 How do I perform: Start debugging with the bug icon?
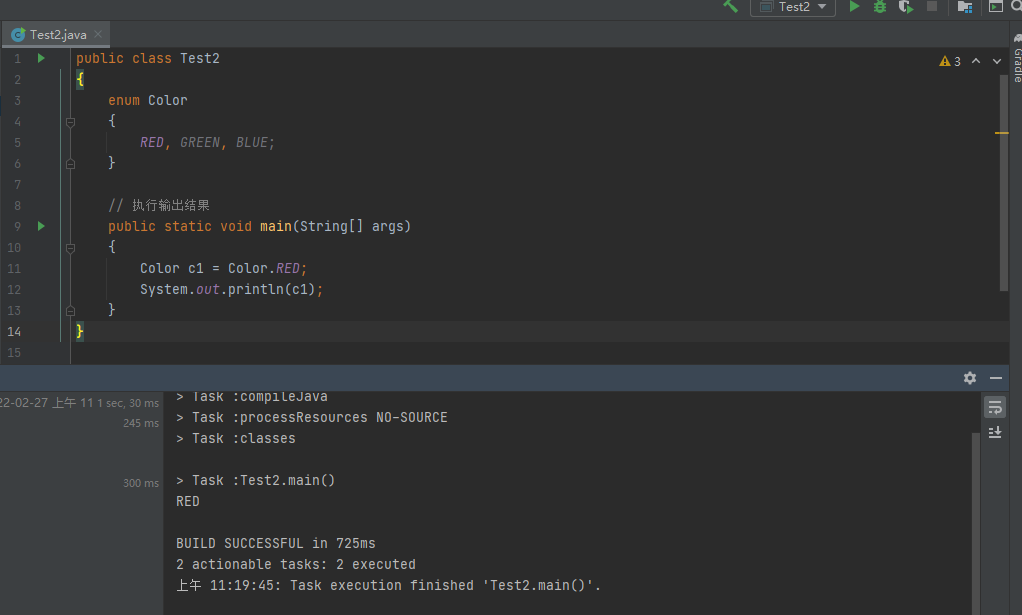pyautogui.click(x=880, y=6)
